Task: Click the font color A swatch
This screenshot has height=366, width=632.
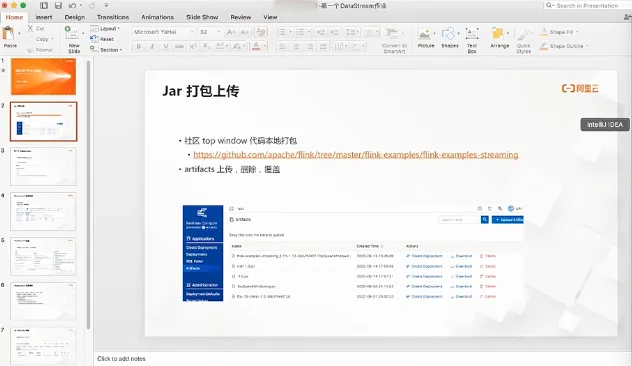Action: point(256,46)
